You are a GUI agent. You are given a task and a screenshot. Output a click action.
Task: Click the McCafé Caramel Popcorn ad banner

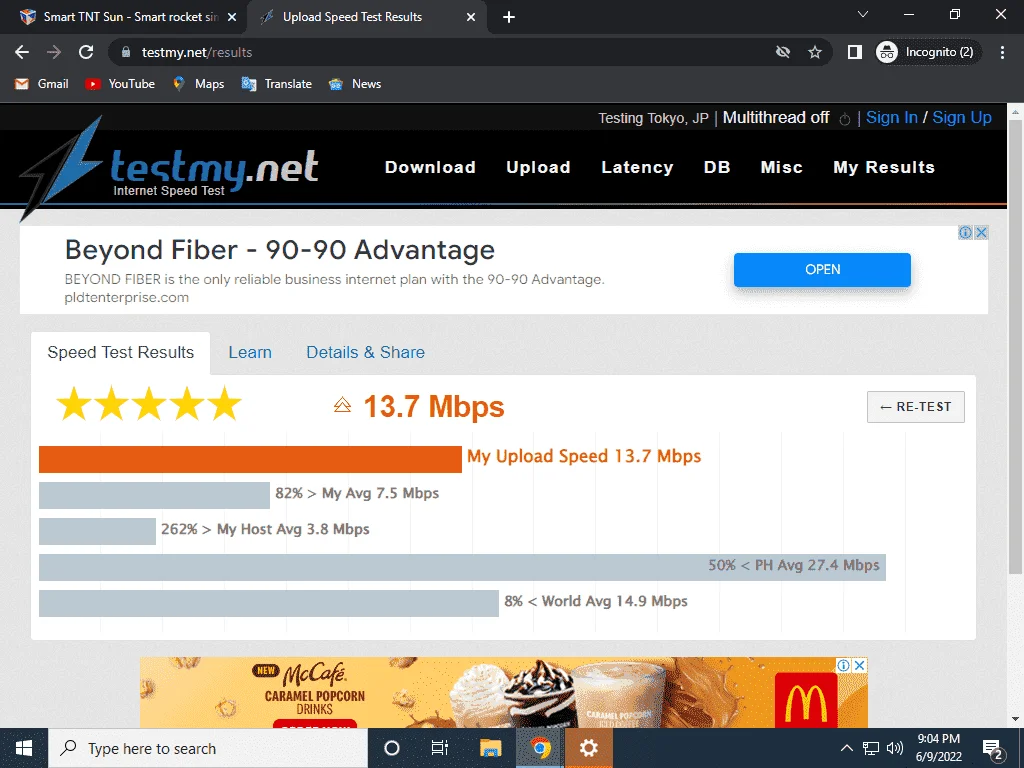pyautogui.click(x=504, y=692)
